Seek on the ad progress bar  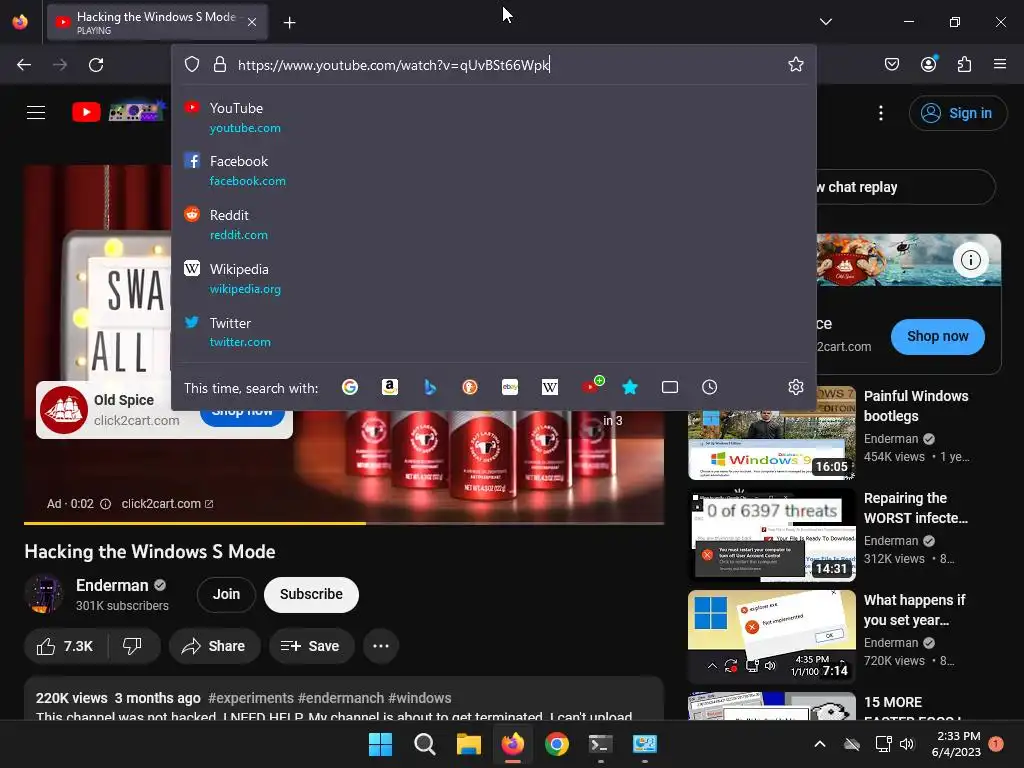[344, 523]
